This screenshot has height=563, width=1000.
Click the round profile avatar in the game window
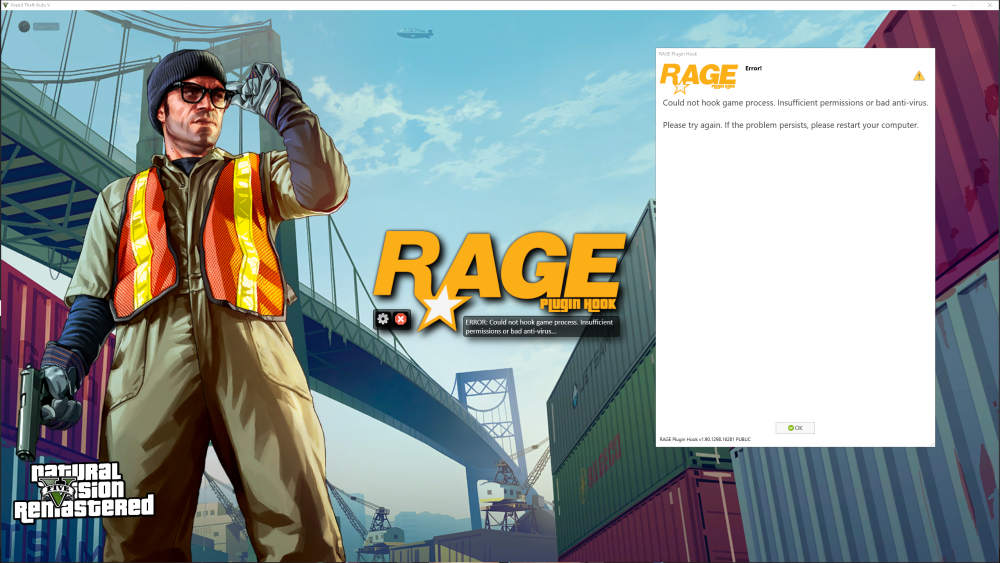point(24,26)
